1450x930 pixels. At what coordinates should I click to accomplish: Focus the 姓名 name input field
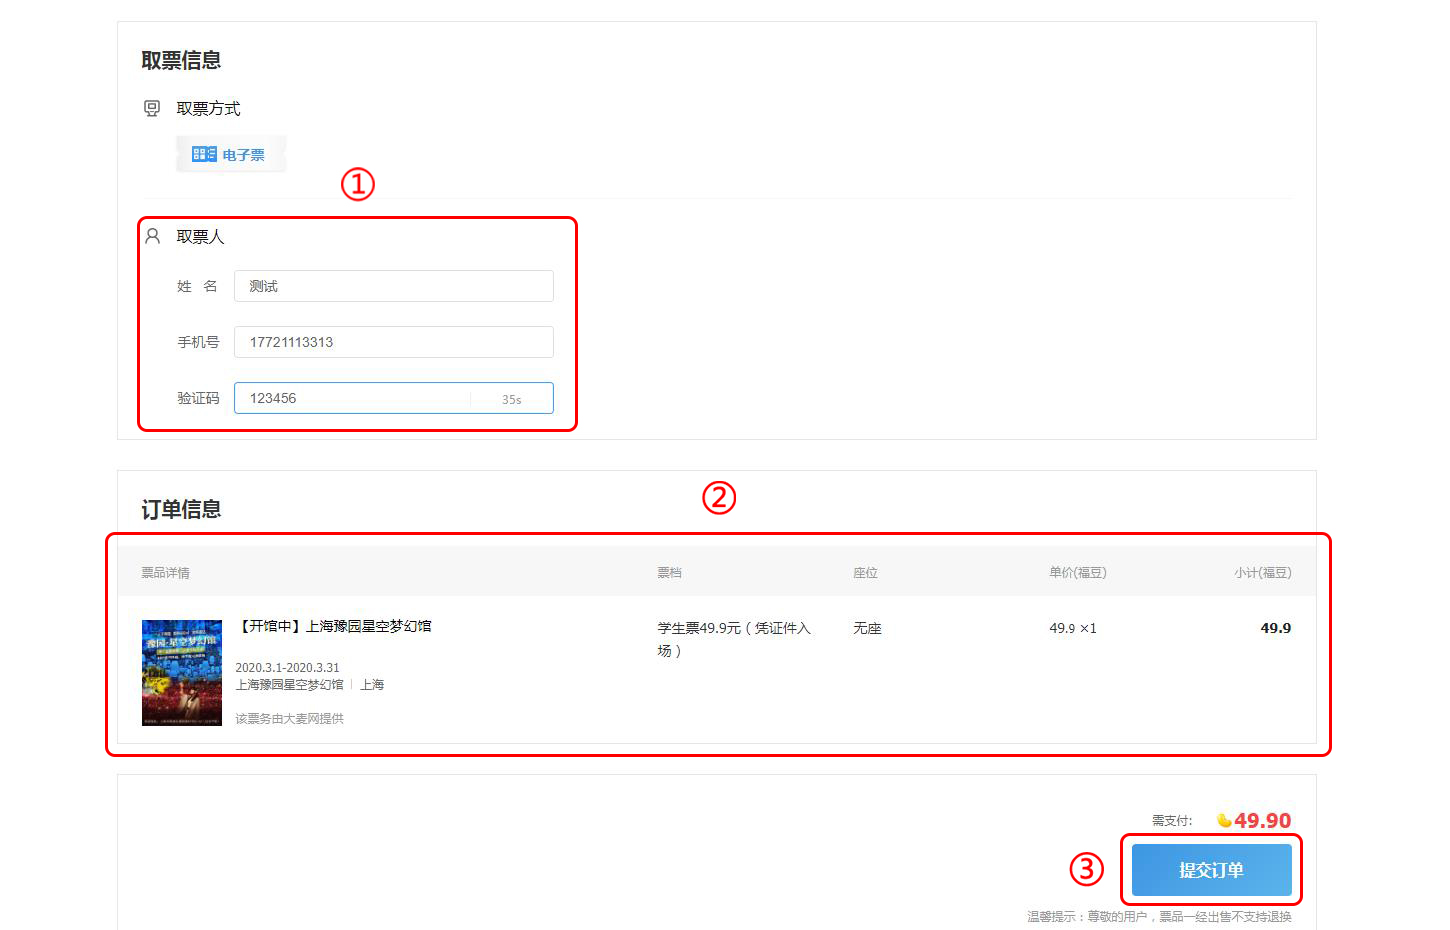pos(393,286)
